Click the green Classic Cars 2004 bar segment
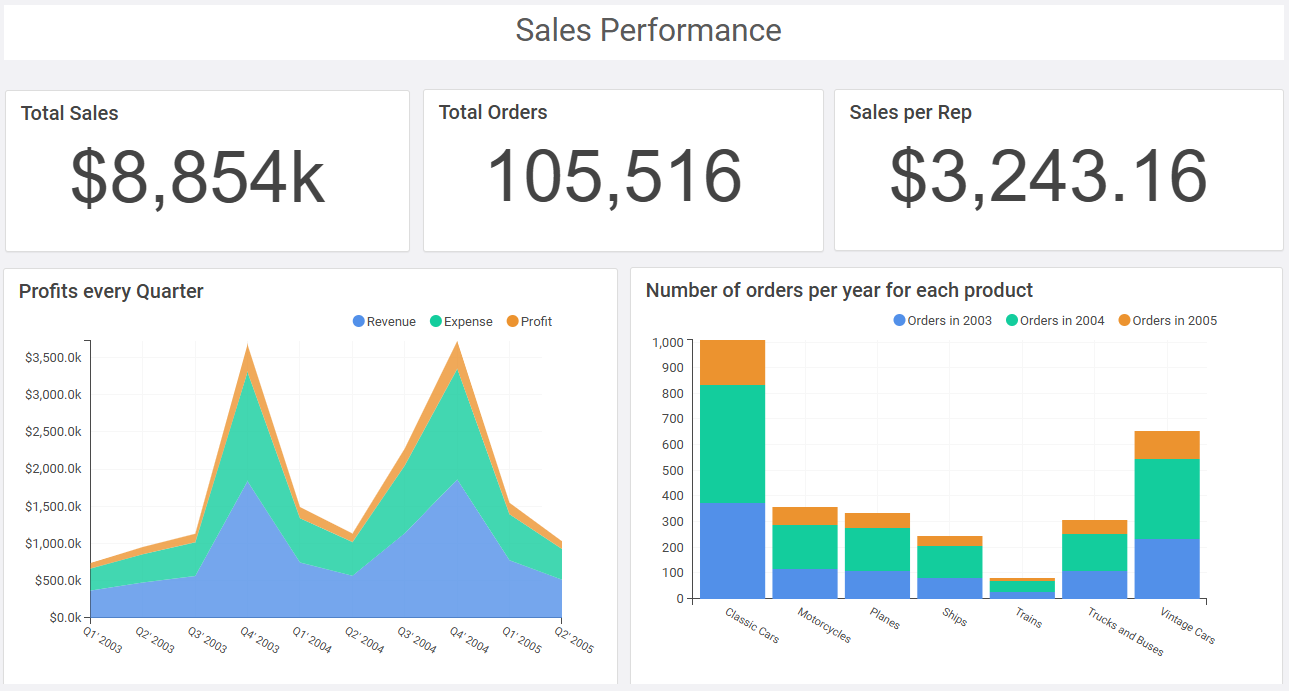 pos(732,444)
